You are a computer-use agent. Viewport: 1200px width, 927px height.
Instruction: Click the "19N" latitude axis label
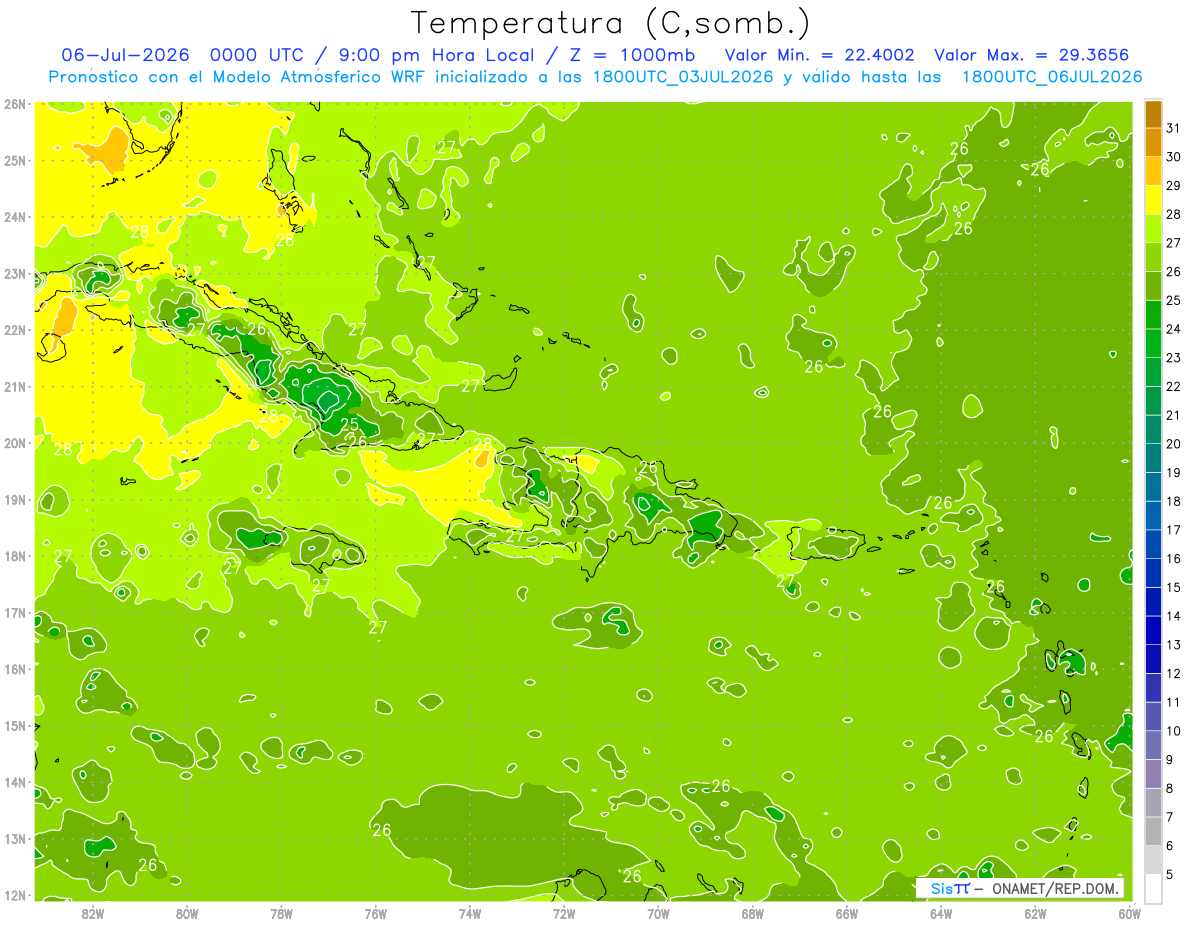tap(14, 499)
